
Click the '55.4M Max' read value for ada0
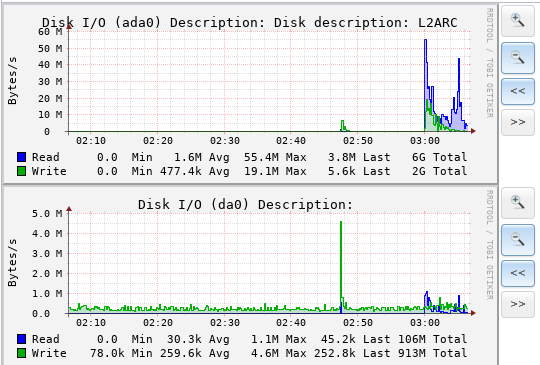(x=275, y=157)
